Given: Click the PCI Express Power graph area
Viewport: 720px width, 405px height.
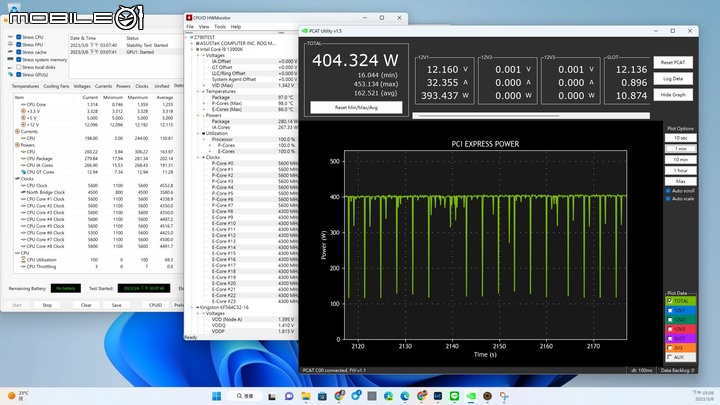Looking at the screenshot, I should point(485,245).
